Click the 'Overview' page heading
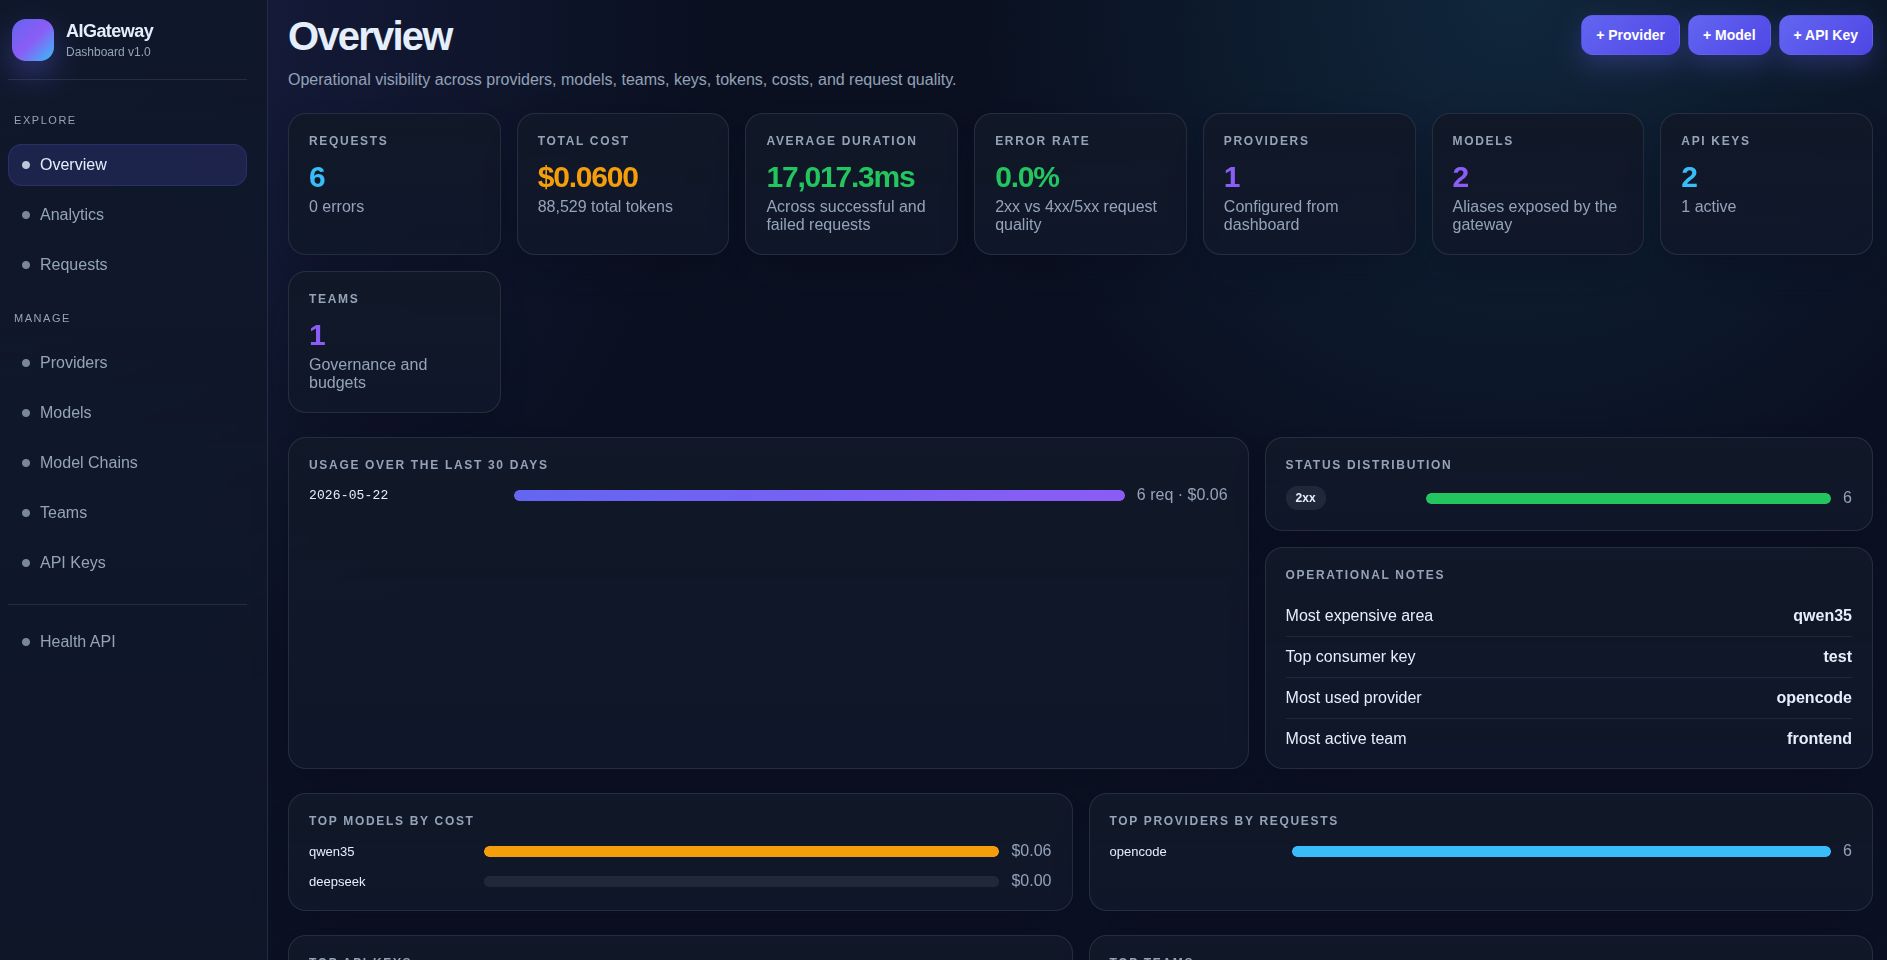 (x=370, y=37)
